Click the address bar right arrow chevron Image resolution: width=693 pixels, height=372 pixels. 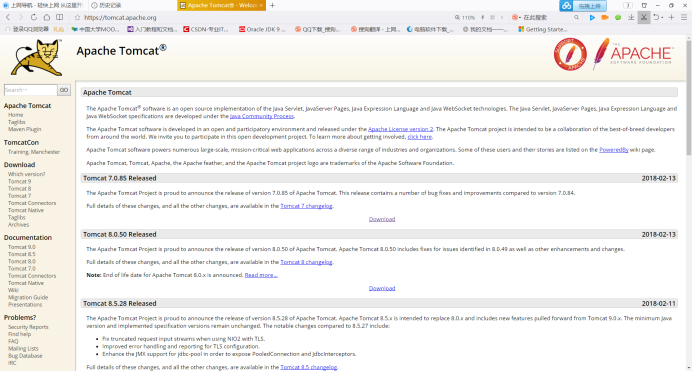[502, 18]
